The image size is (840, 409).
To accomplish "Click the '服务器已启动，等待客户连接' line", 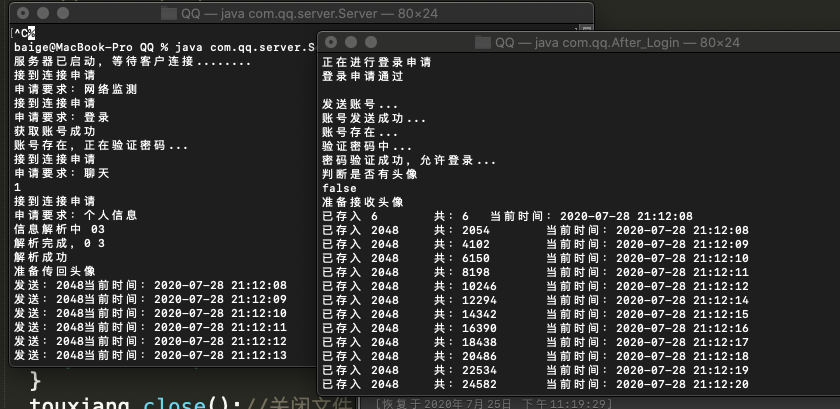I will point(132,61).
